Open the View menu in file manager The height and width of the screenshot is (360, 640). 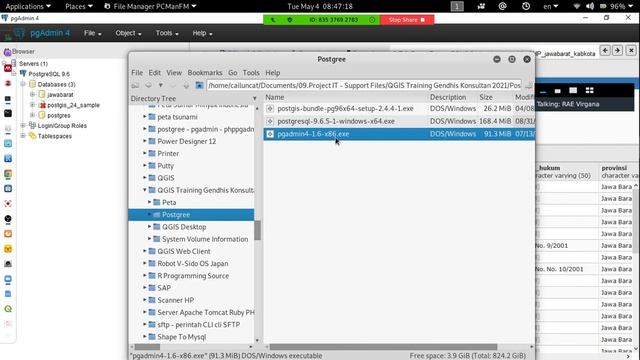coord(174,73)
